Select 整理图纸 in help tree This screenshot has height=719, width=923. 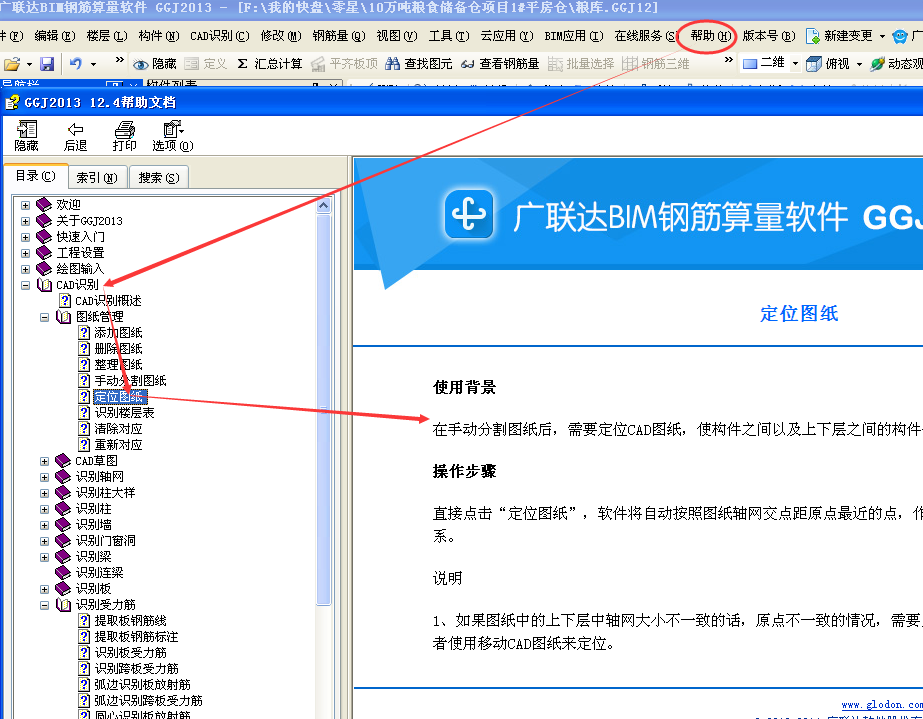[118, 365]
